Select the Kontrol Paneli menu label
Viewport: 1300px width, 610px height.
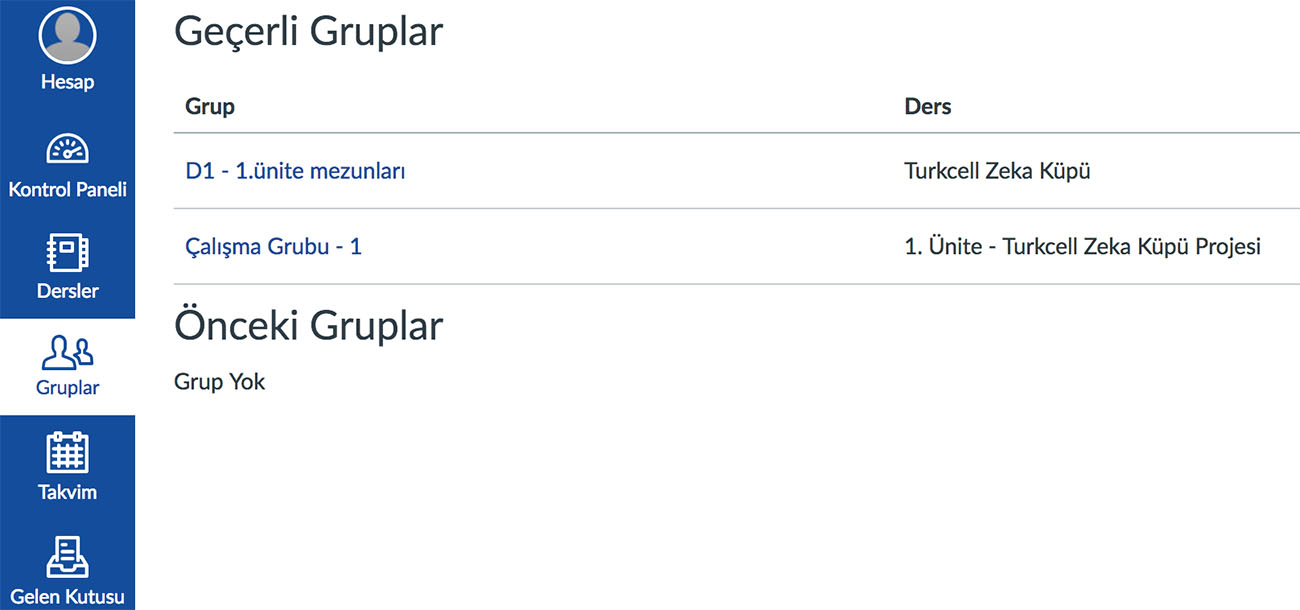(x=67, y=189)
